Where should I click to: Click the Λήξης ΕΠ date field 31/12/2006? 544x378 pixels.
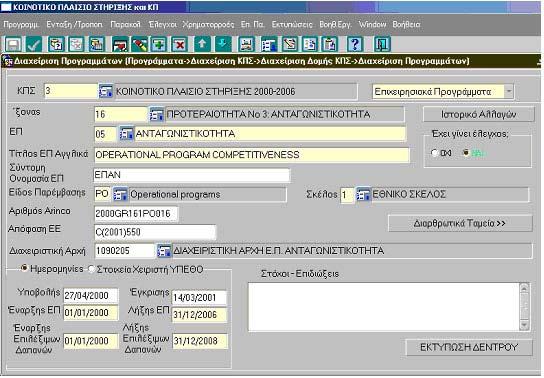200,315
